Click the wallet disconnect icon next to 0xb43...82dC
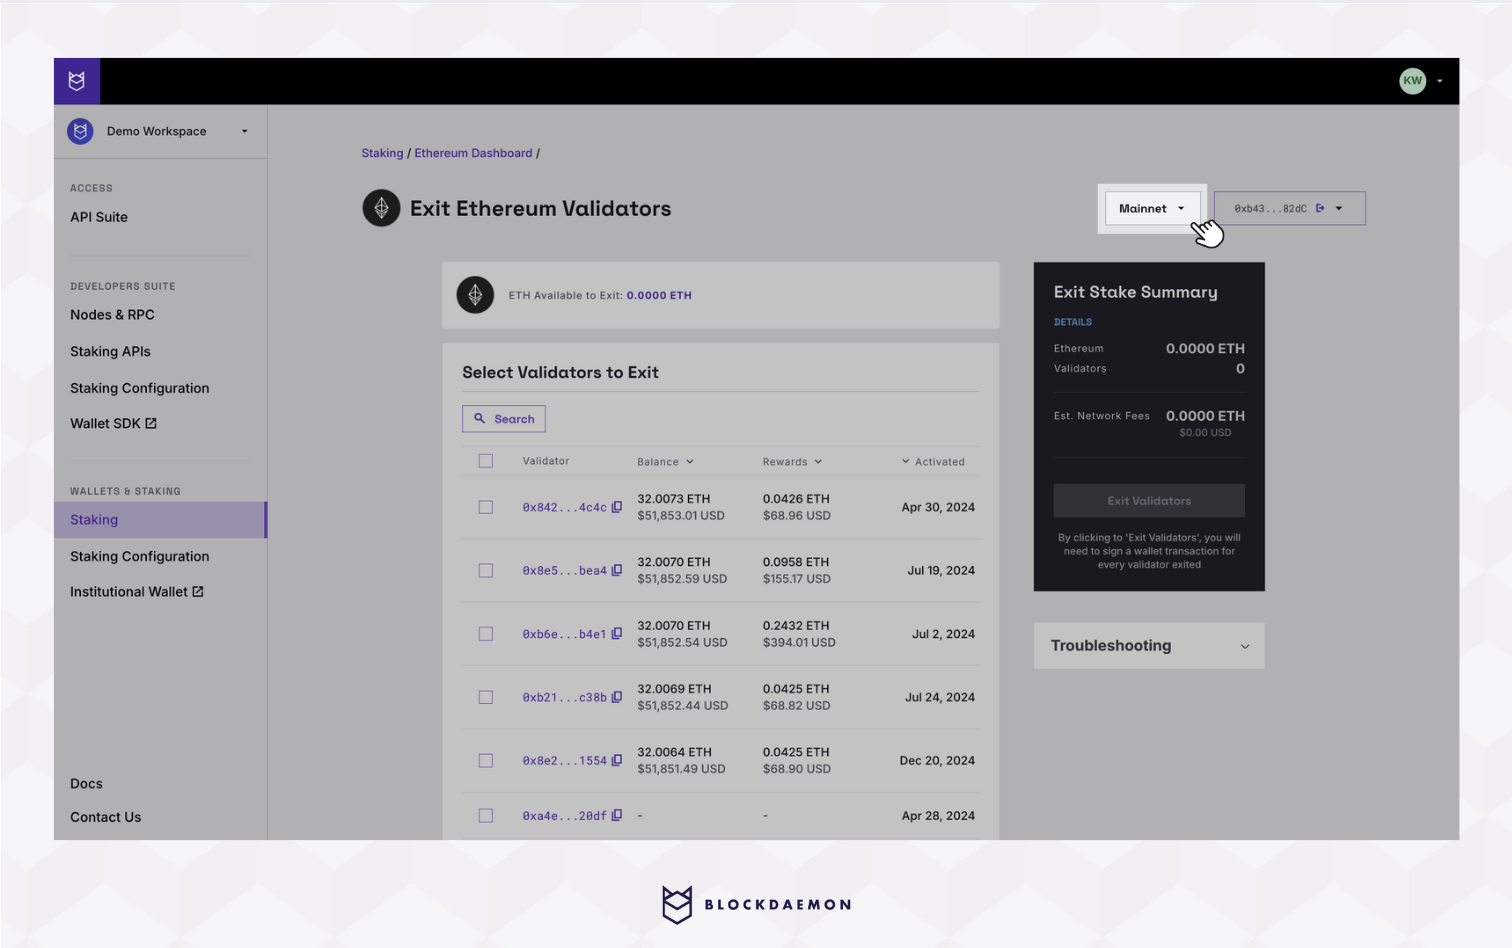Screen dimensions: 1512x948 click(x=1320, y=208)
